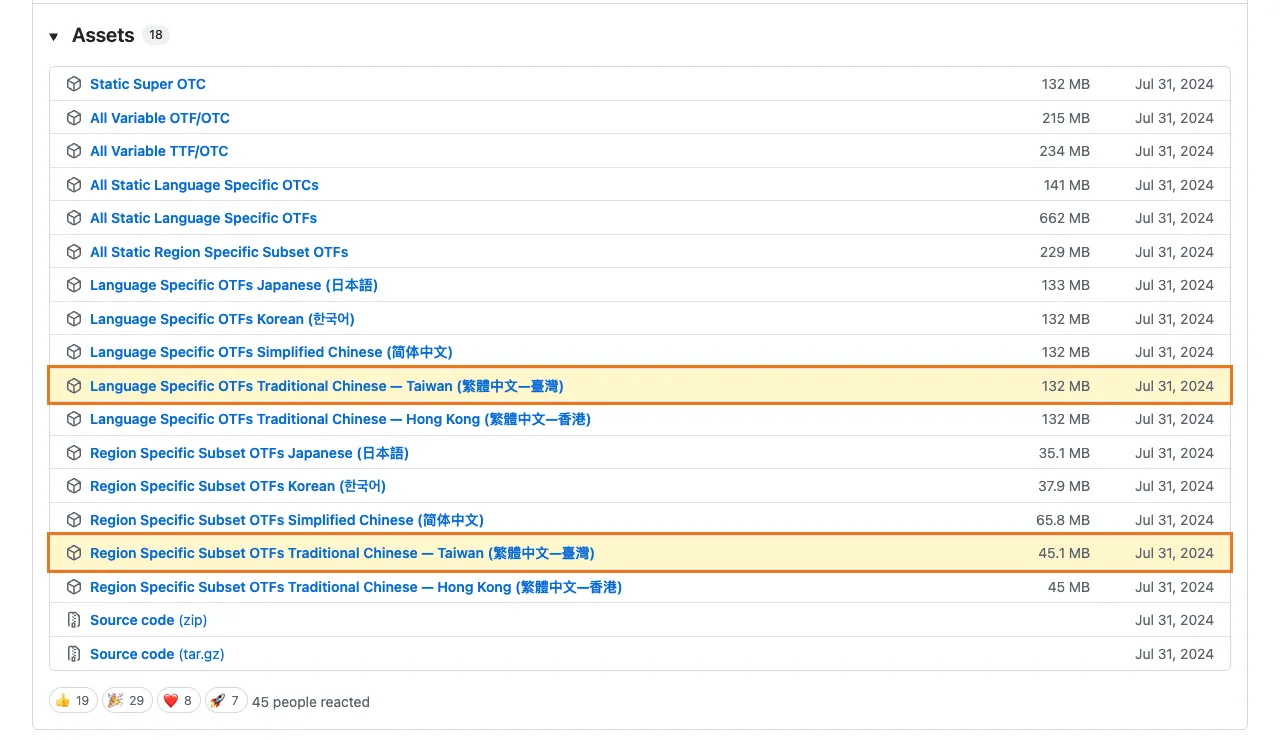Click the zip file icon beside Source code (zip)
Viewport: 1280px width, 740px height.
coord(74,620)
